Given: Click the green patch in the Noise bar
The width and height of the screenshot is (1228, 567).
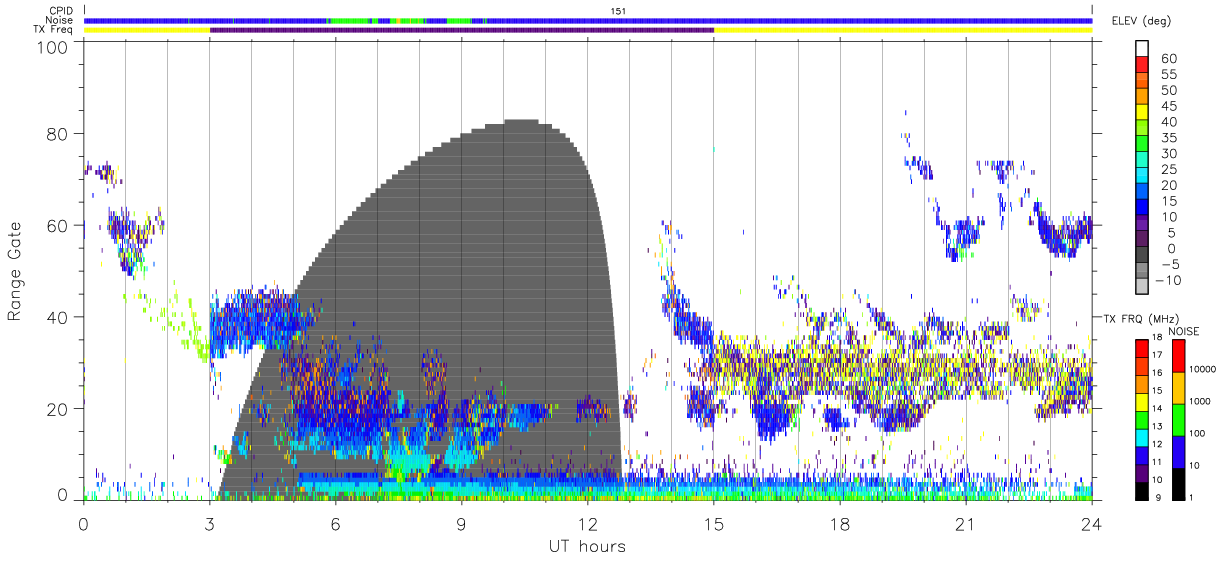Looking at the screenshot, I should (x=349, y=20).
